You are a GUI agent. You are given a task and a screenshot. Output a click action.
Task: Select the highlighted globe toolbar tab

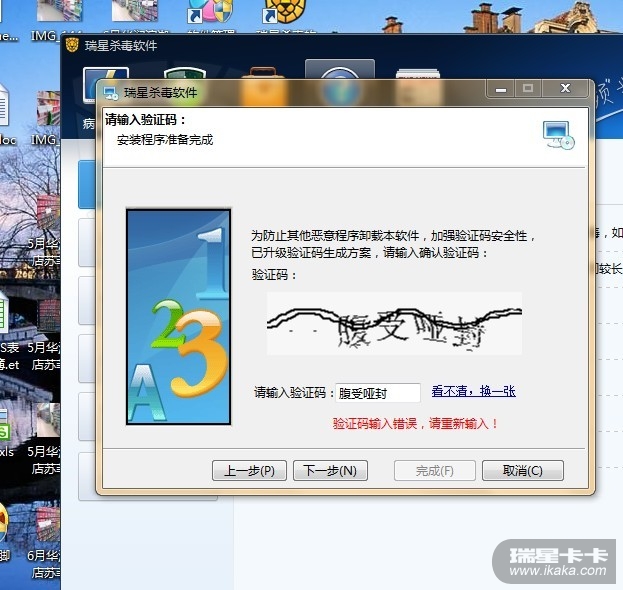(x=340, y=81)
